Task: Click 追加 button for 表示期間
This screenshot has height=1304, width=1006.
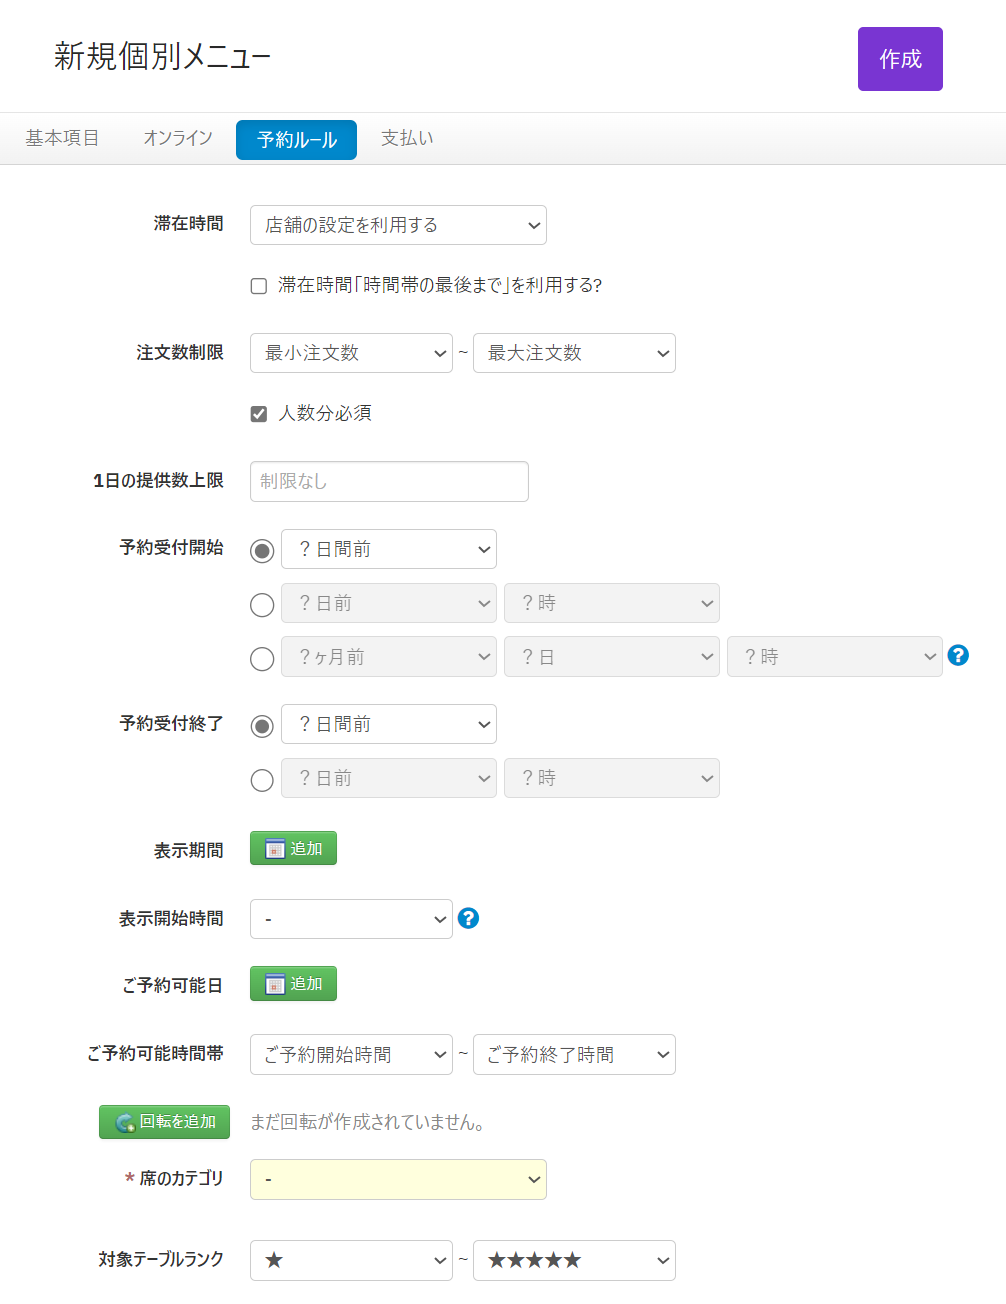Action: pyautogui.click(x=293, y=848)
